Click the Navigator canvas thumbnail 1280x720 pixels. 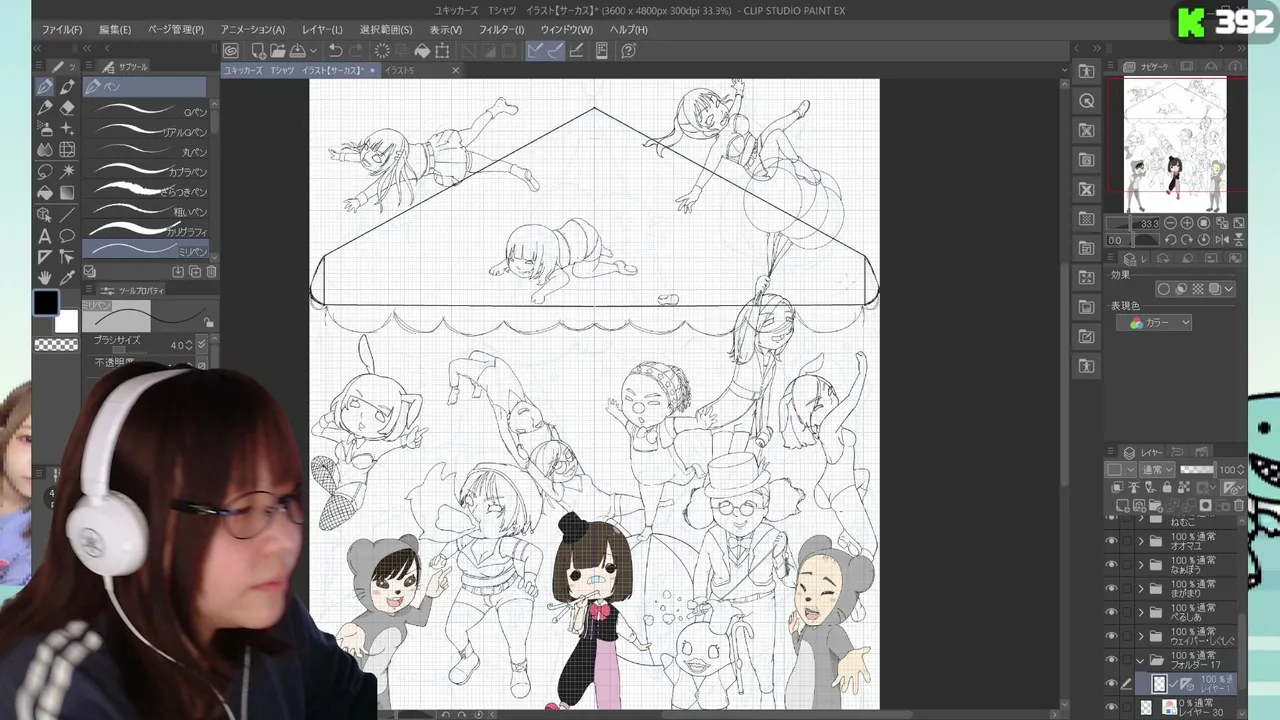pyautogui.click(x=1174, y=146)
